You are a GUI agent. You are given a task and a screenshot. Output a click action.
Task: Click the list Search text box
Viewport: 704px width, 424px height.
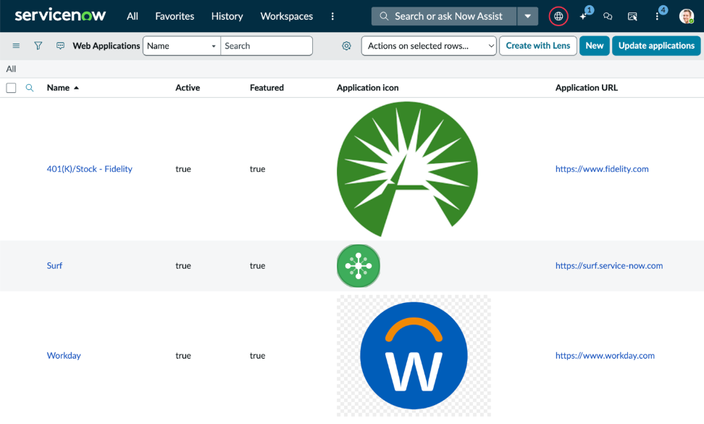[x=266, y=46]
